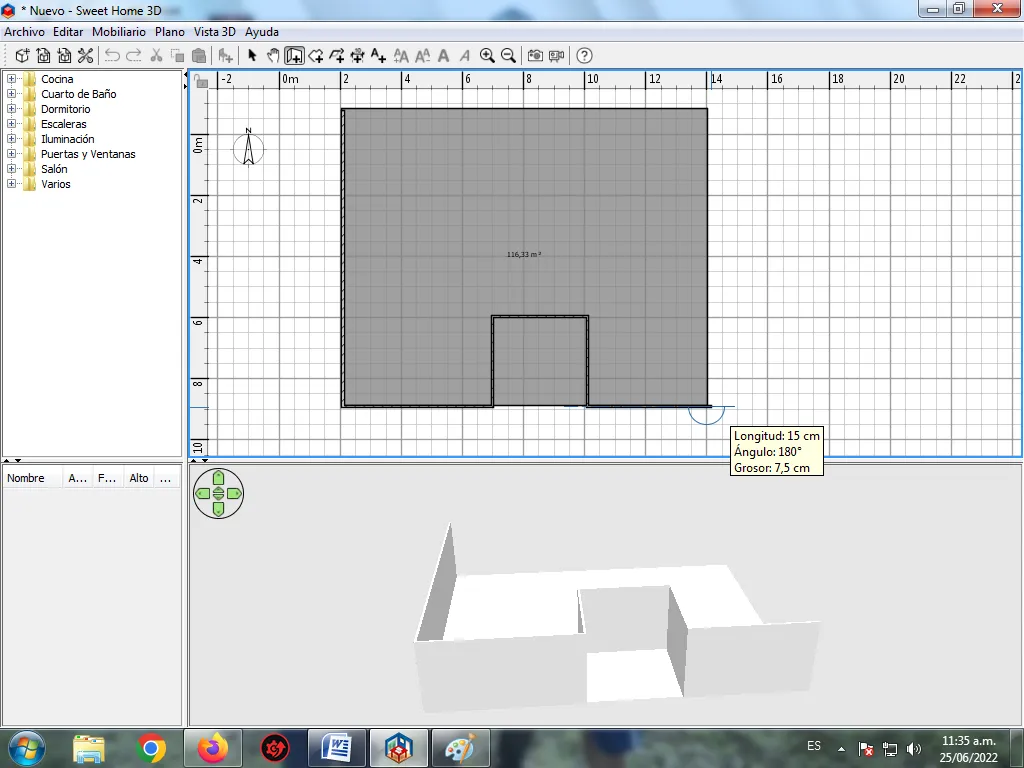The image size is (1024, 768).
Task: Choose the Create dimensions tool
Action: pos(357,56)
